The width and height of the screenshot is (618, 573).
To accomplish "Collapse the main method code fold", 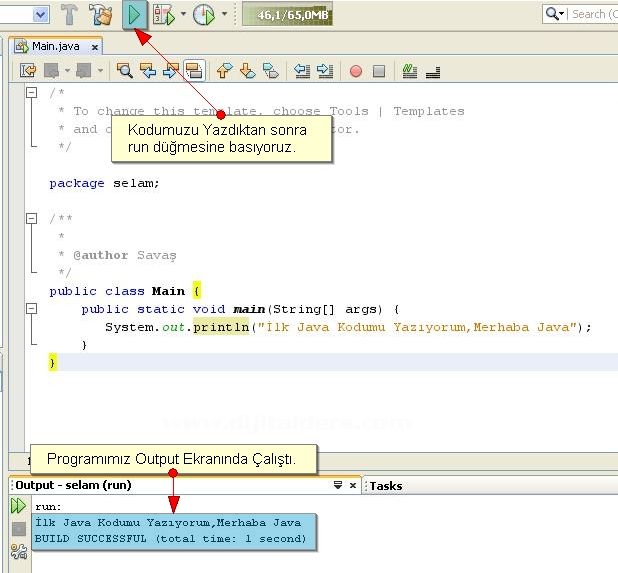I will tap(32, 309).
